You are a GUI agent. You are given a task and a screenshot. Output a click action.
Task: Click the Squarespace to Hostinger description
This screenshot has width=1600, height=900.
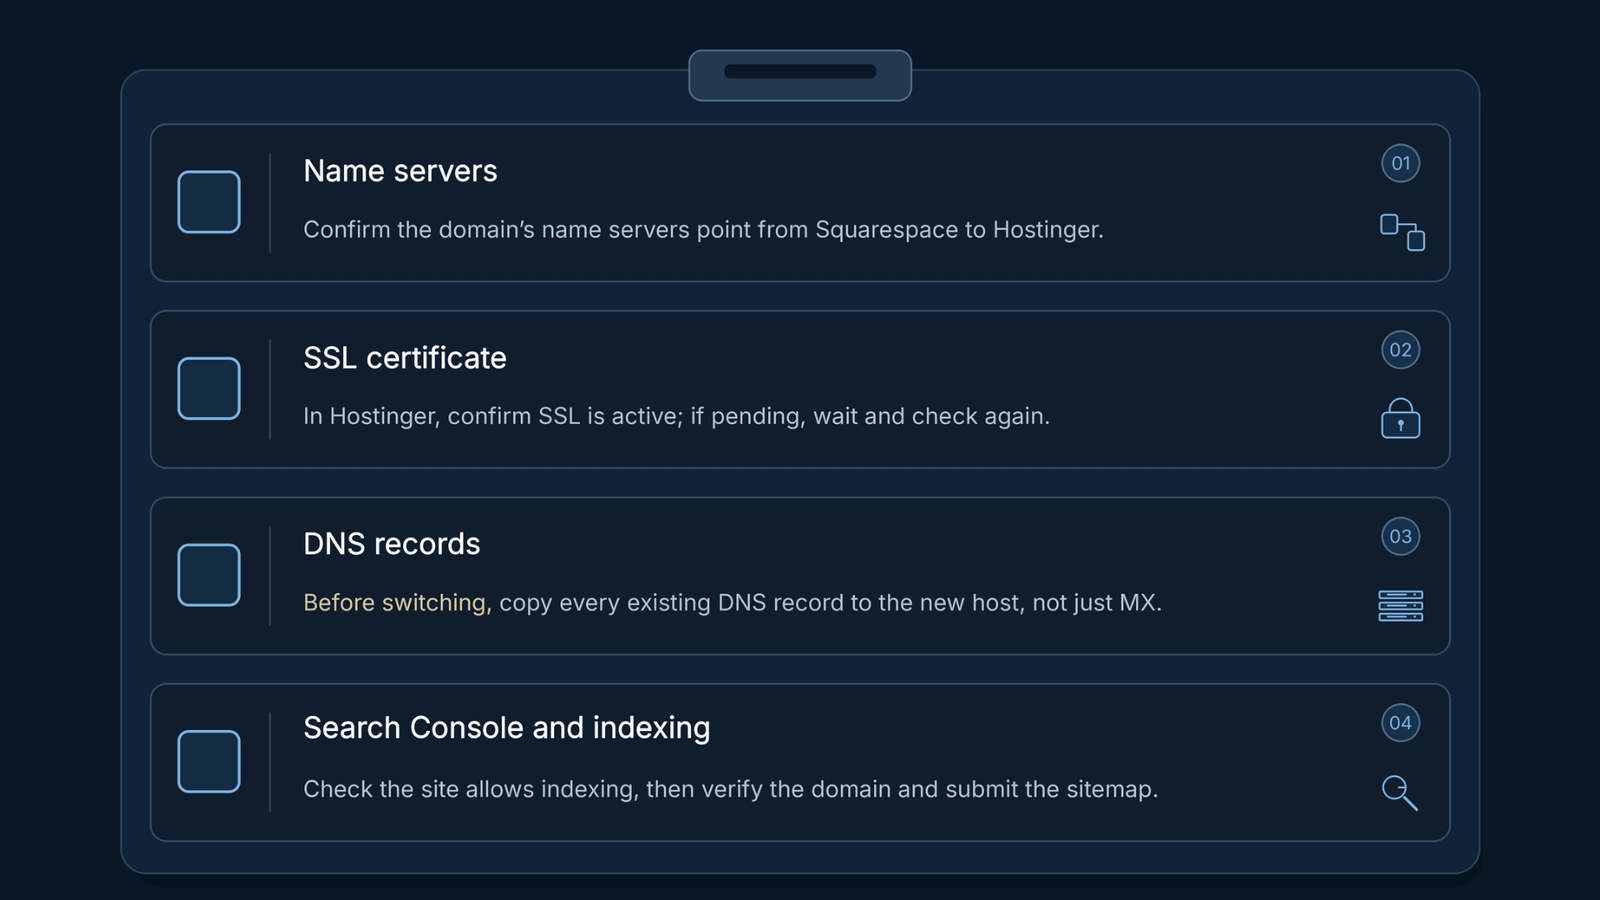[x=703, y=230]
